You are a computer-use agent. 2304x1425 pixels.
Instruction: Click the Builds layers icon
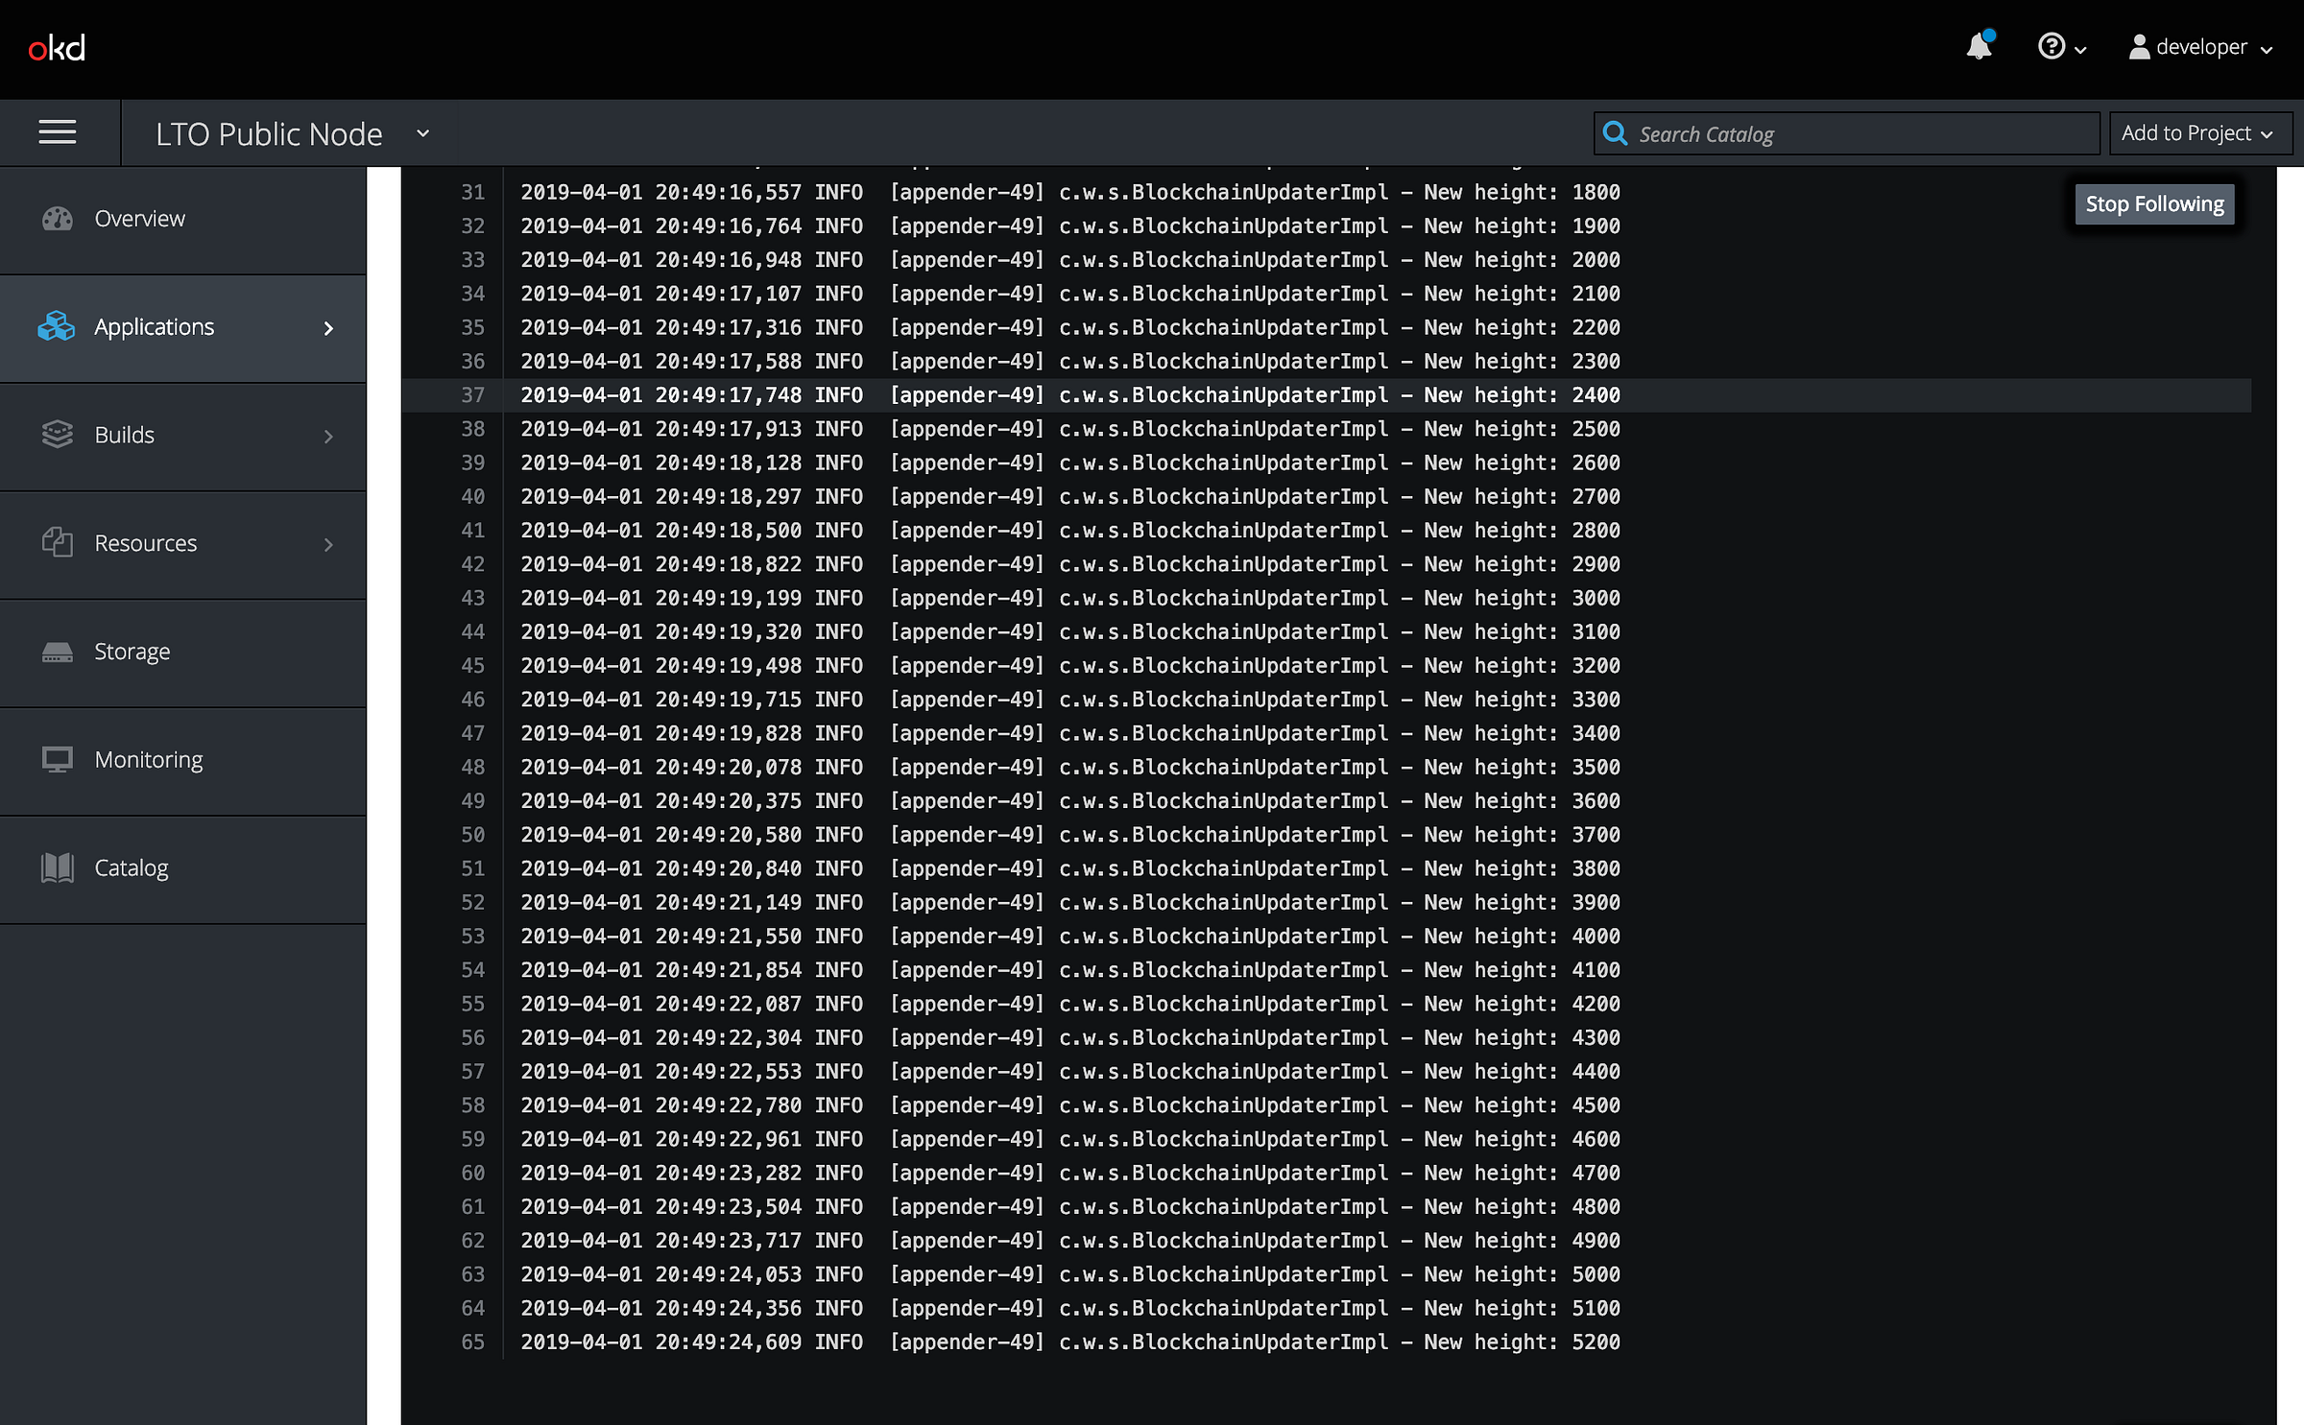click(57, 434)
